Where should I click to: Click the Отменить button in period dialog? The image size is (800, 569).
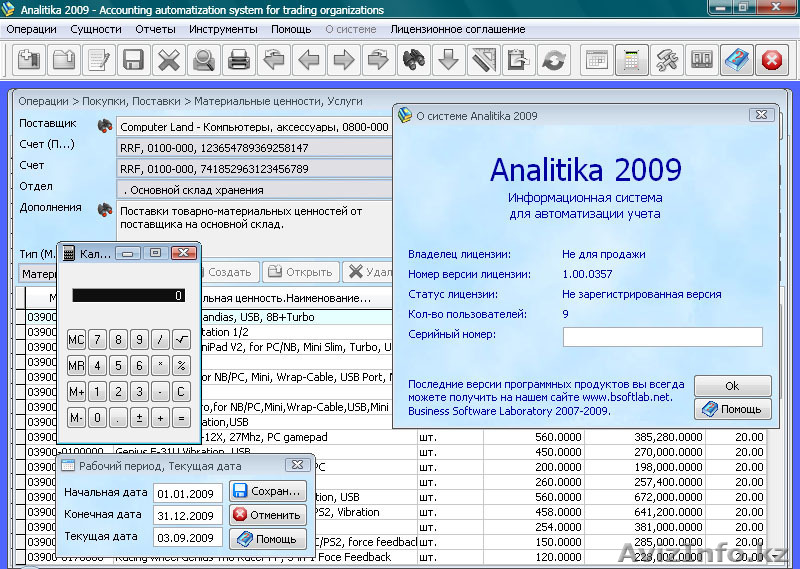266,515
